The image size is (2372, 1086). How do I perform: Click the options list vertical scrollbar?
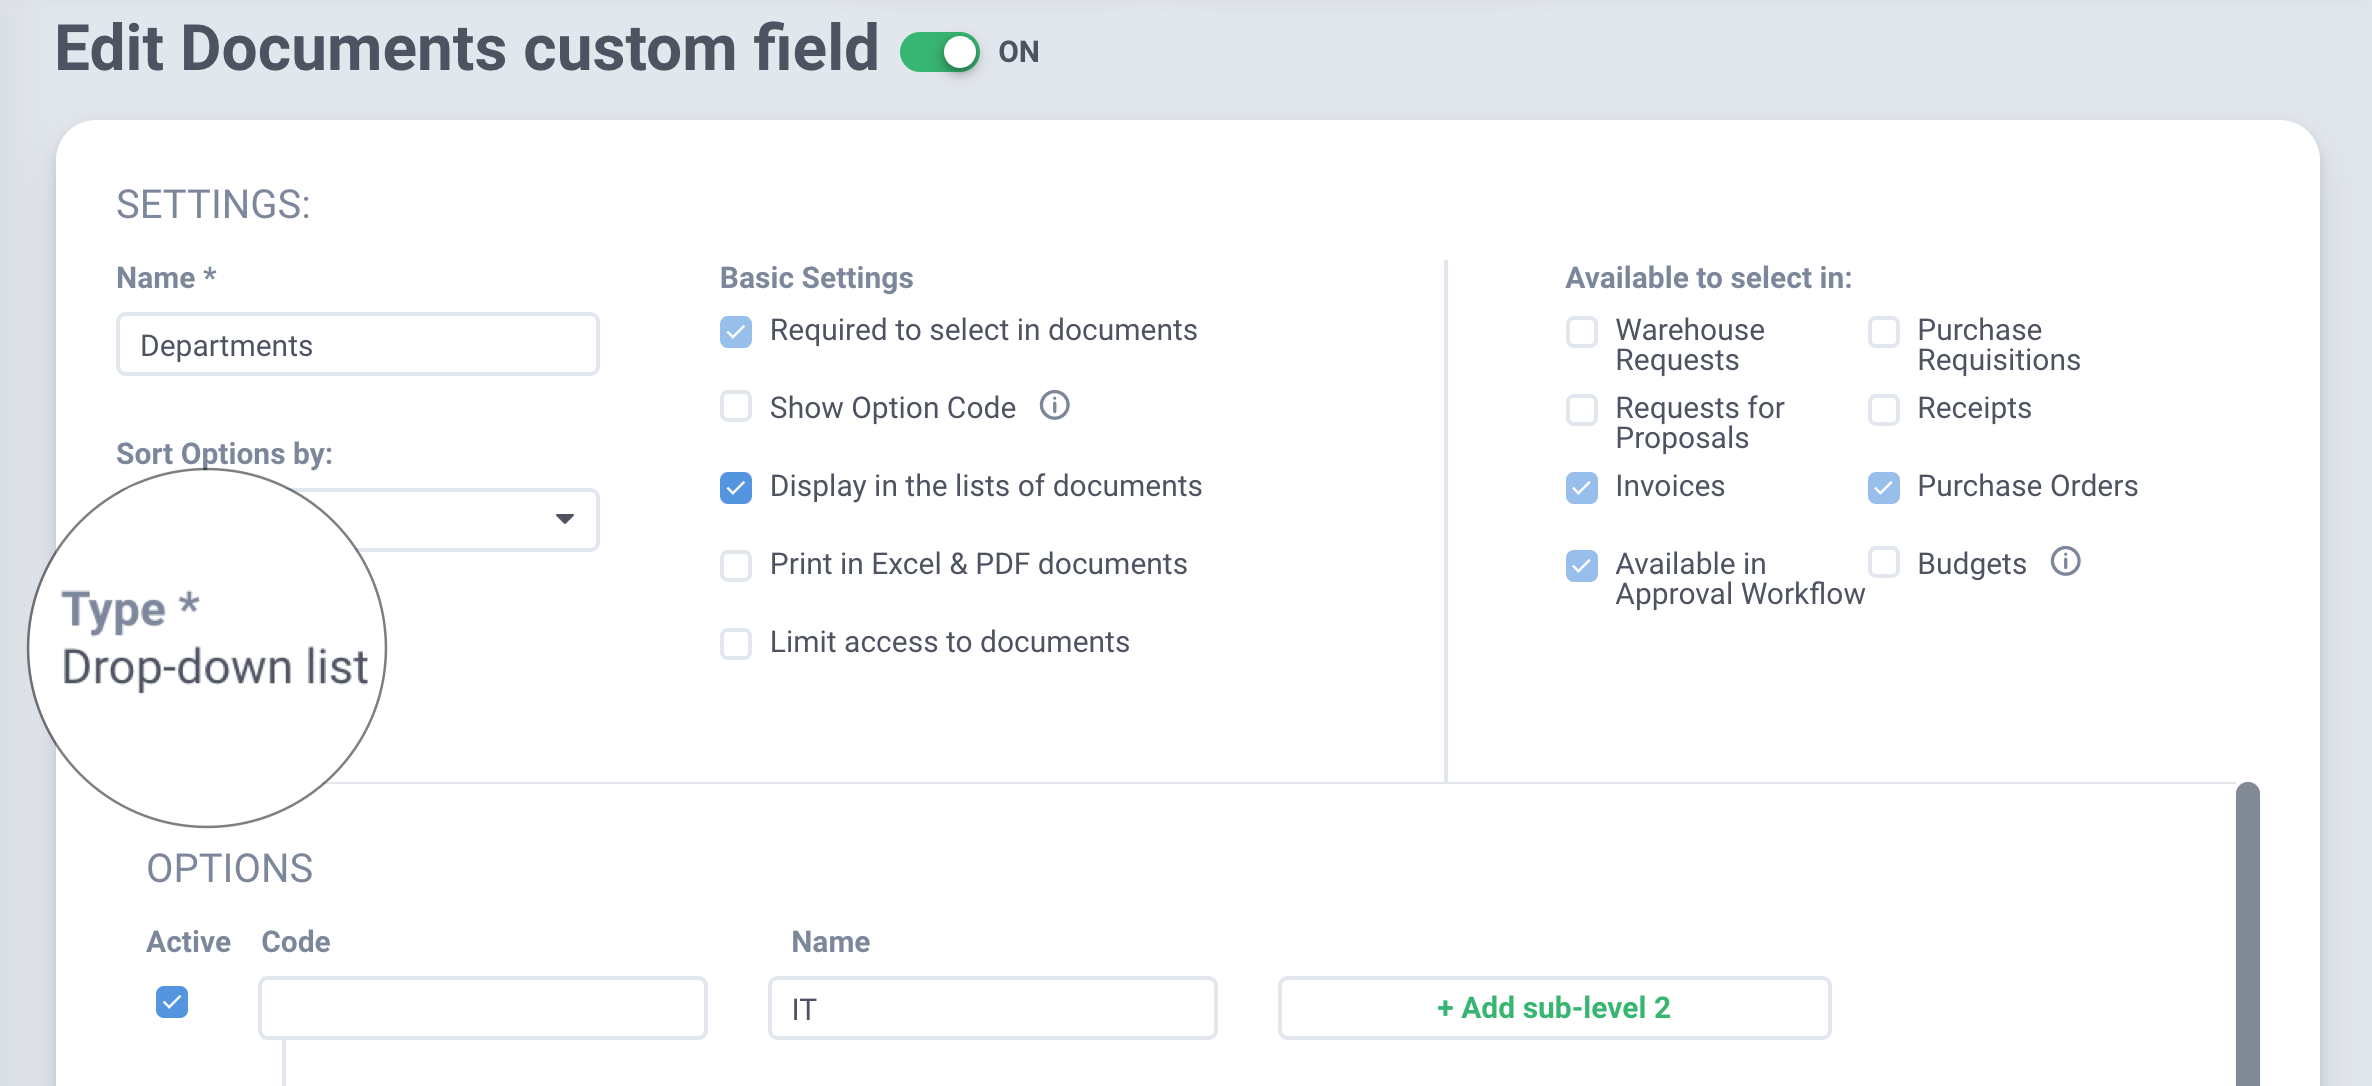(2248, 934)
